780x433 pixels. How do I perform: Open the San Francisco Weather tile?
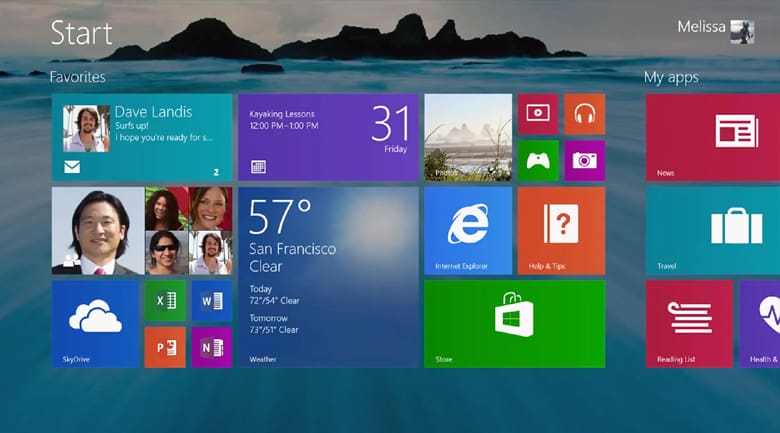coord(328,276)
